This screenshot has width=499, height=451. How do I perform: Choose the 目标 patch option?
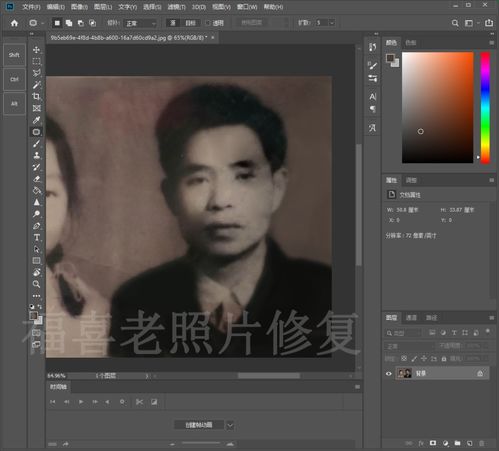190,23
